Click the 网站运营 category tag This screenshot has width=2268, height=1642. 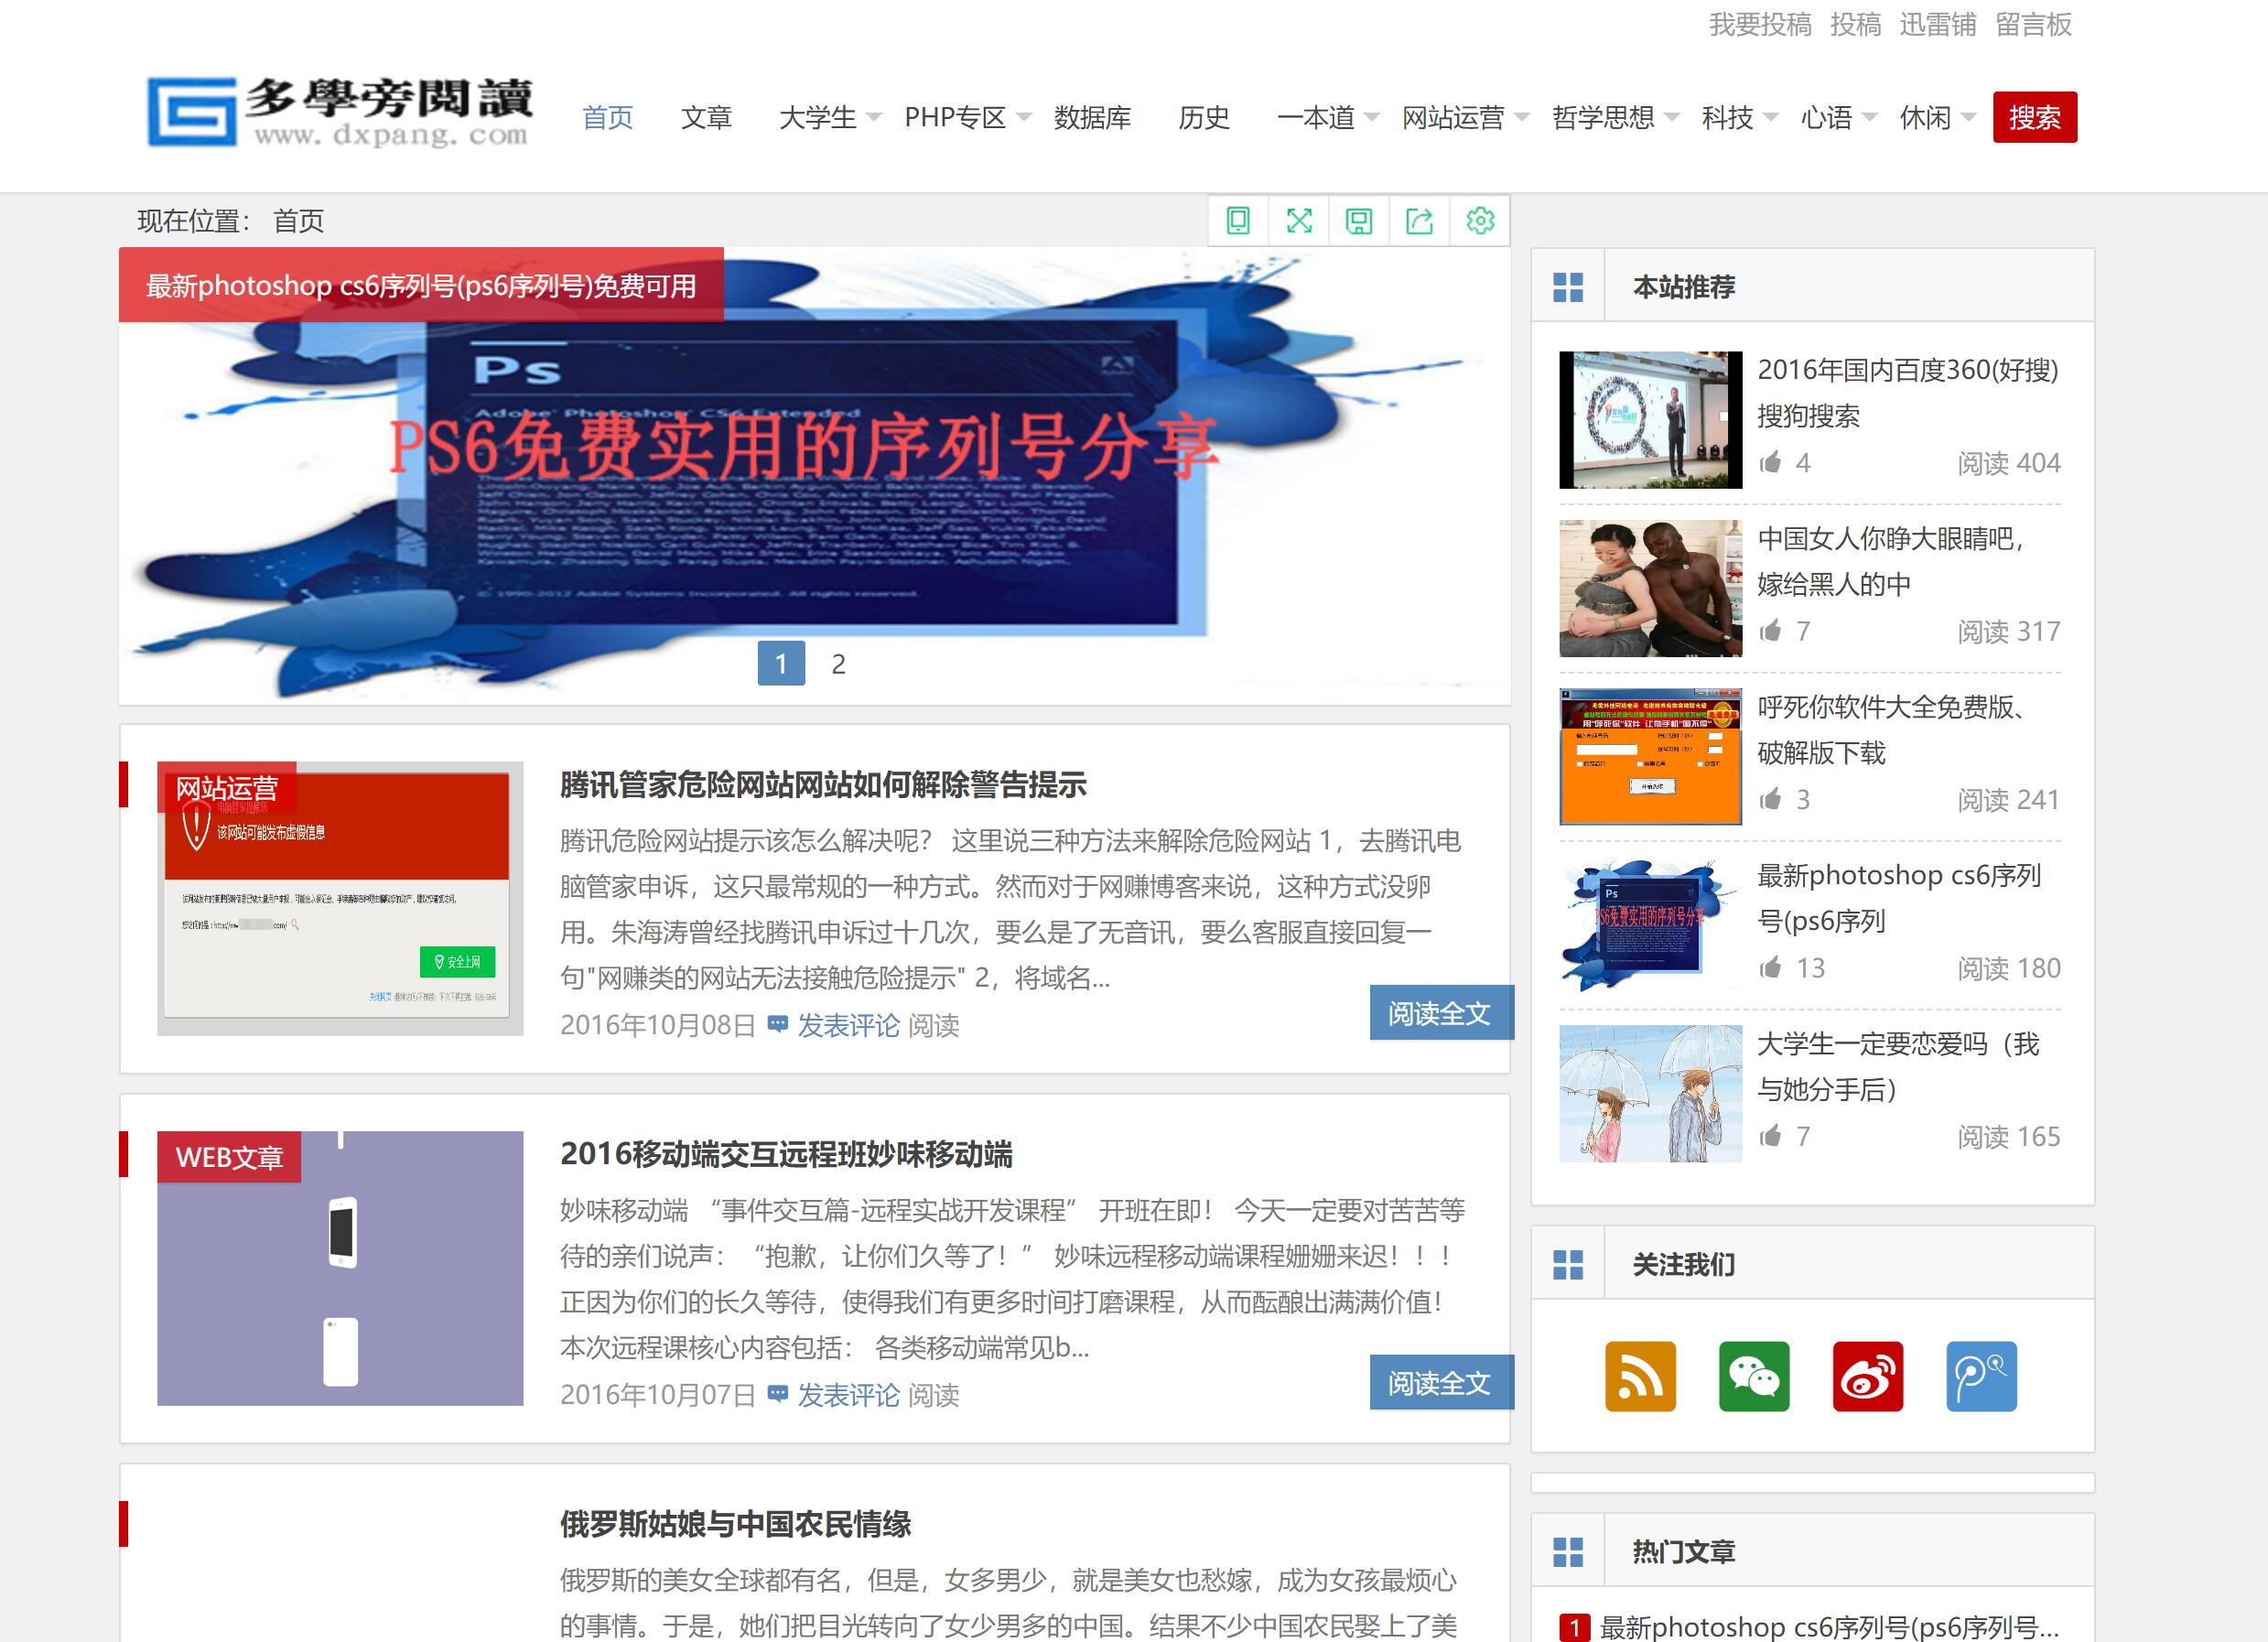227,788
